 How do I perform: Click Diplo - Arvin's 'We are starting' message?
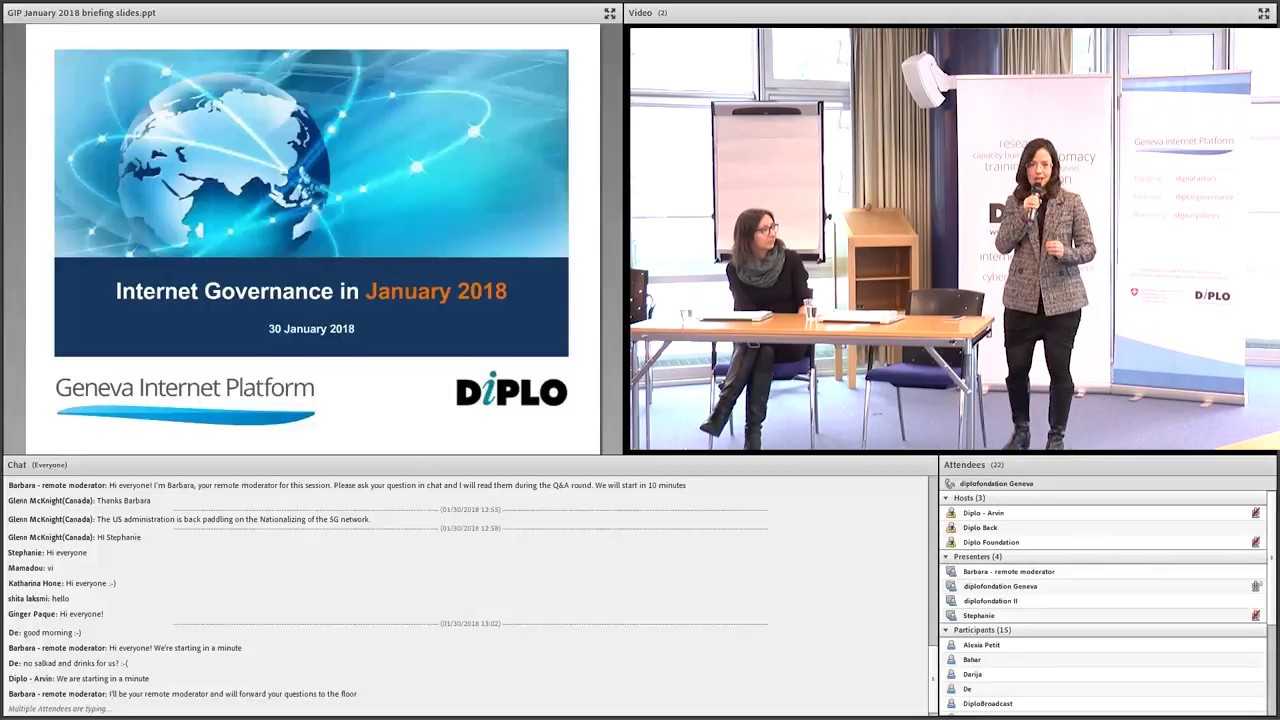78,679
